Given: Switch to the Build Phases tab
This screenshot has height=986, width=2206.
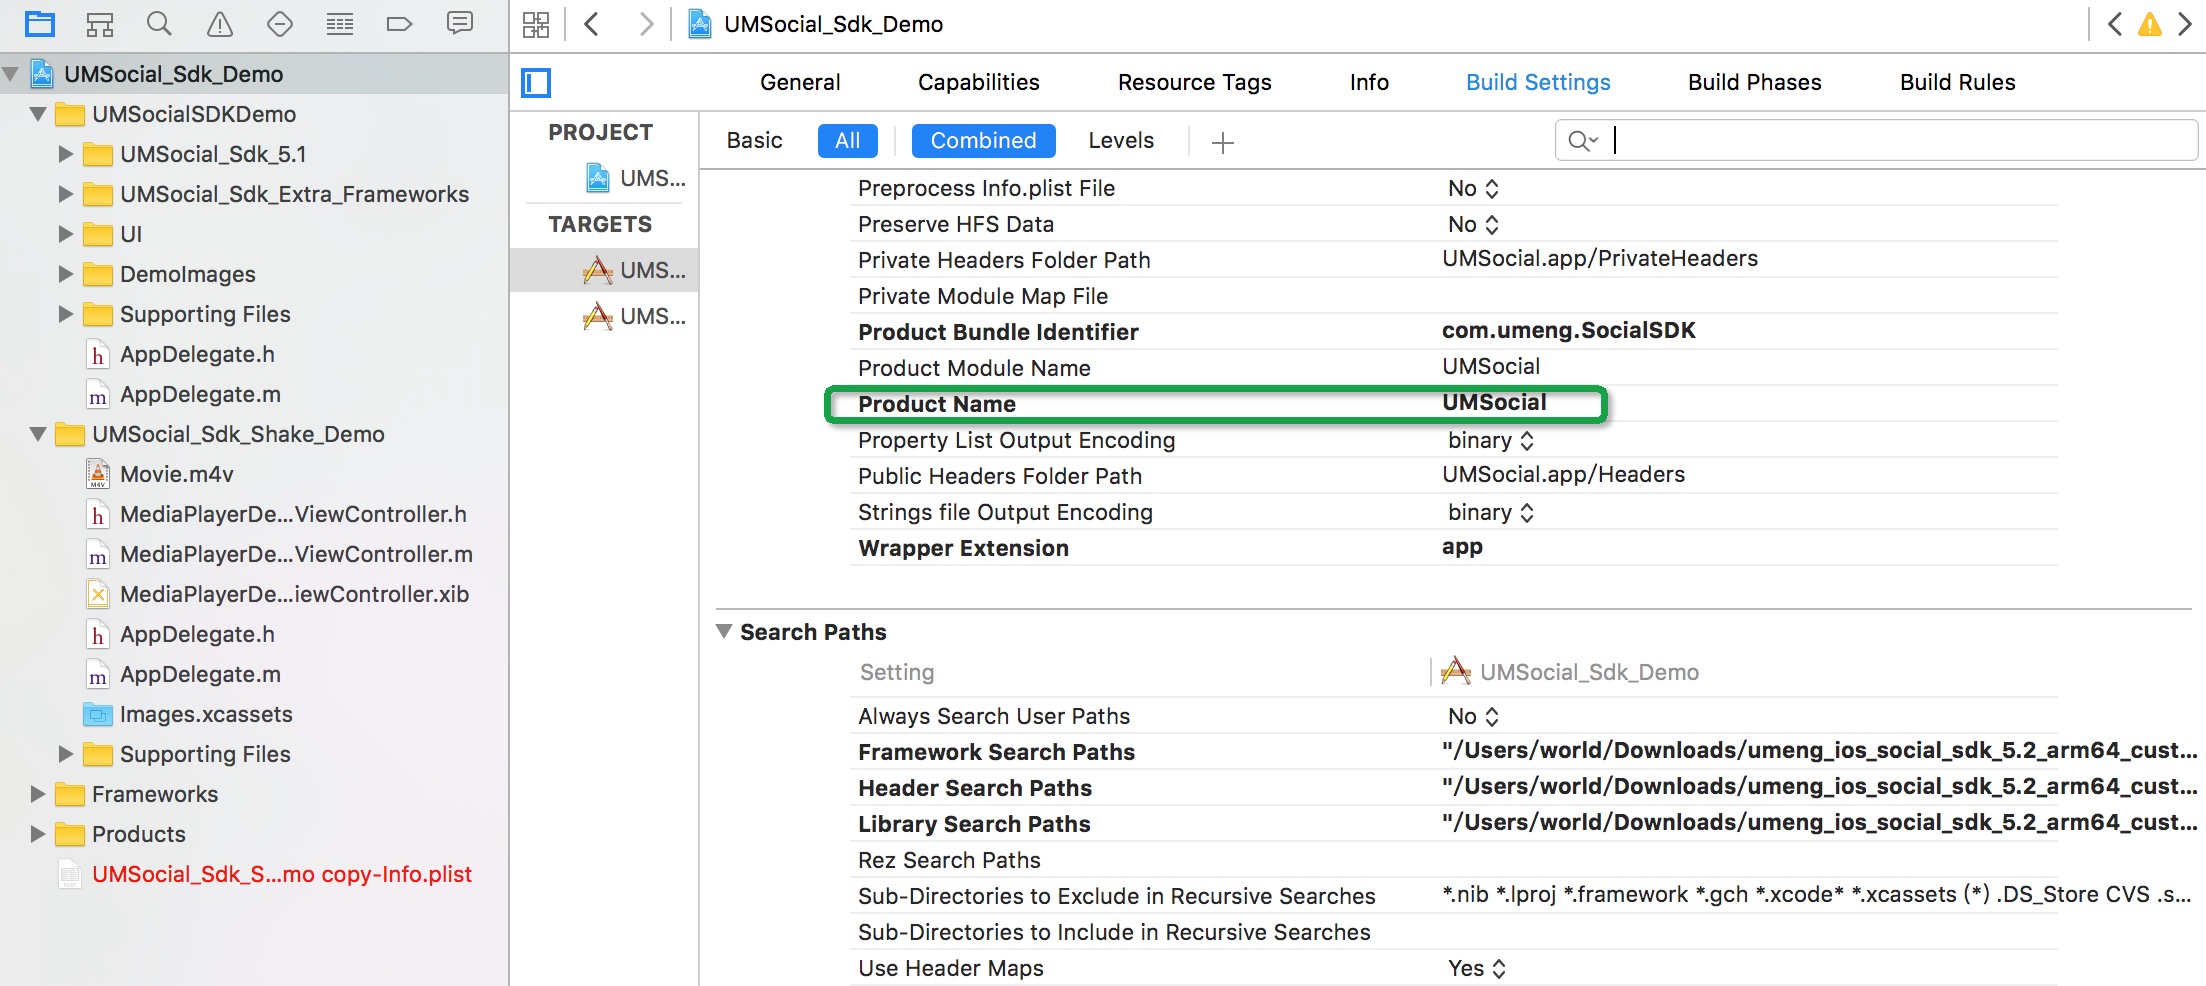Looking at the screenshot, I should (x=1754, y=83).
